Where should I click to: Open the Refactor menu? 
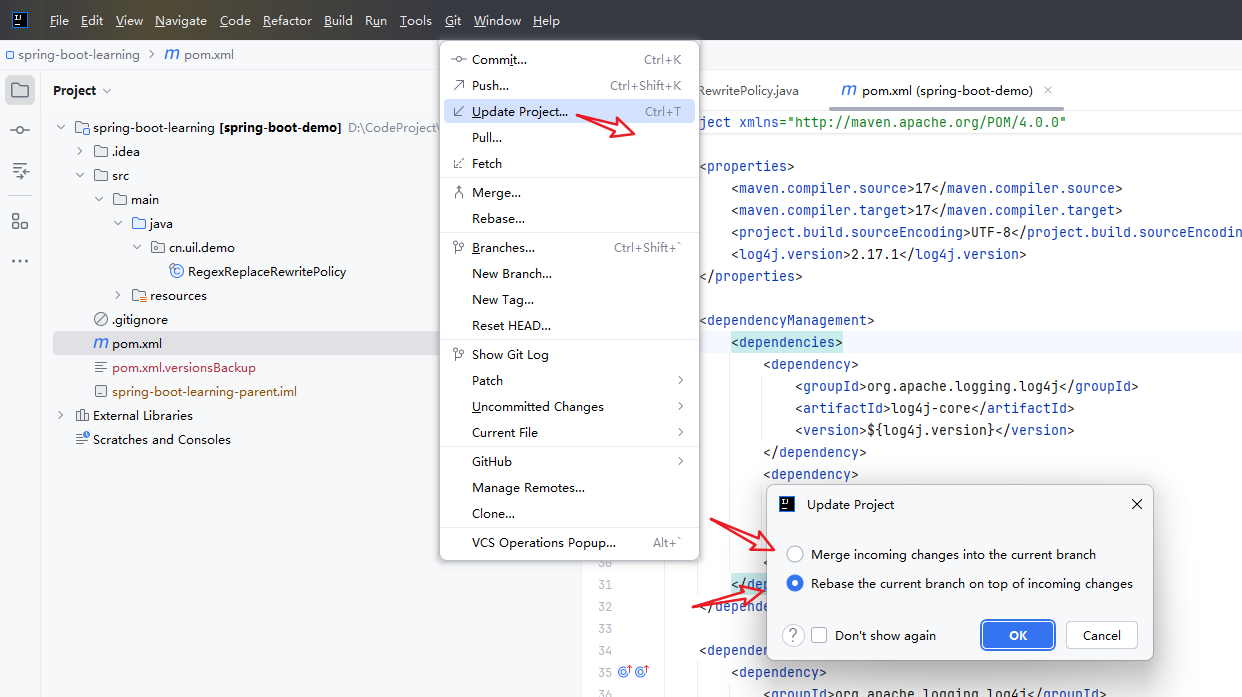click(x=287, y=20)
